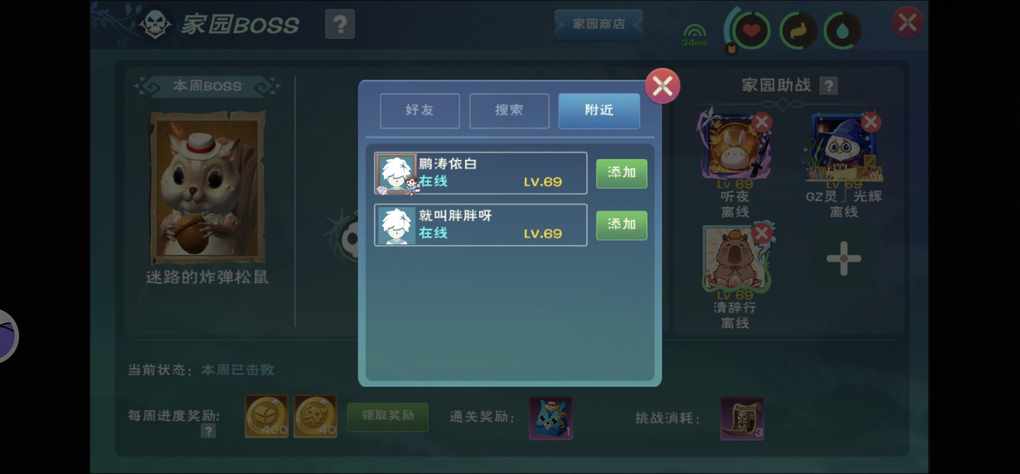The height and width of the screenshot is (474, 1020).
Task: Click the 迷路的炸弹松鼠 boss portrait
Action: coord(208,187)
